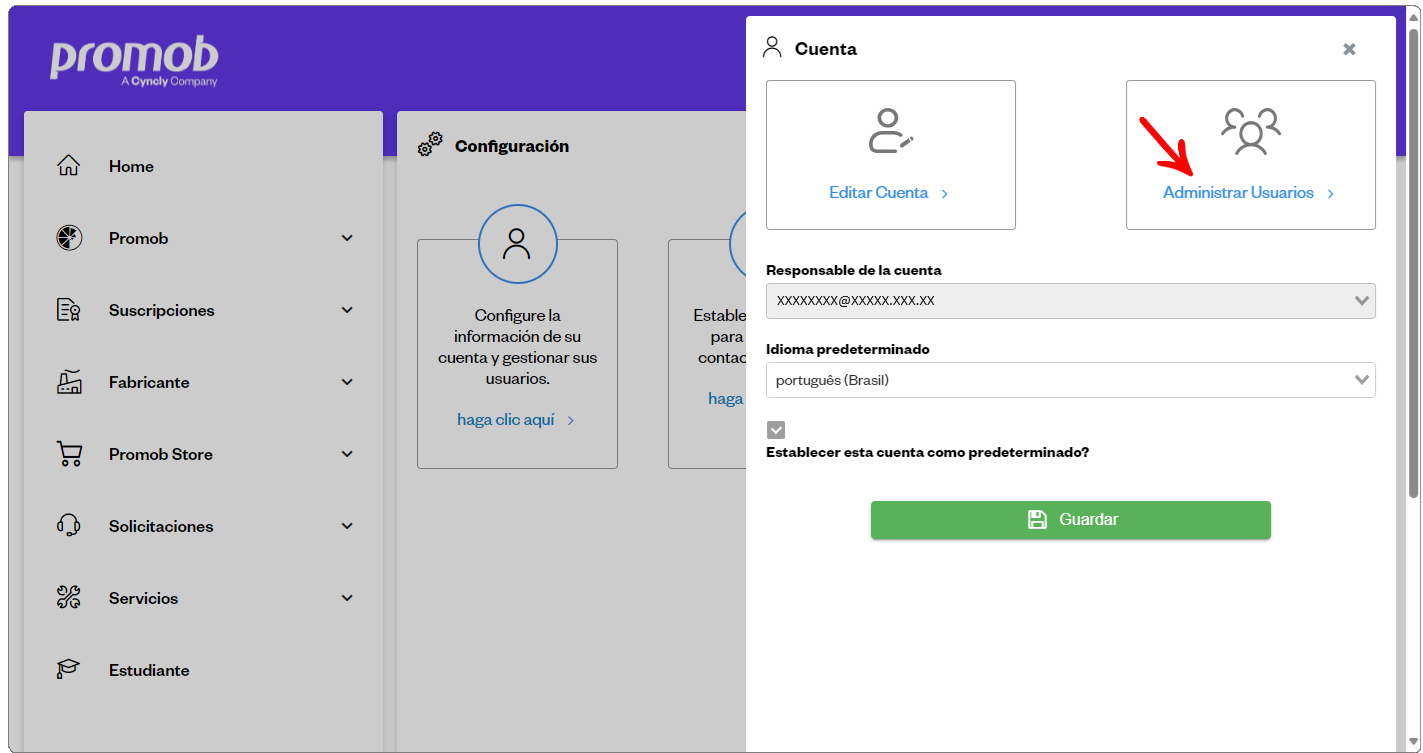
Task: Click 'Idioma predeterminado' label
Action: click(x=848, y=349)
